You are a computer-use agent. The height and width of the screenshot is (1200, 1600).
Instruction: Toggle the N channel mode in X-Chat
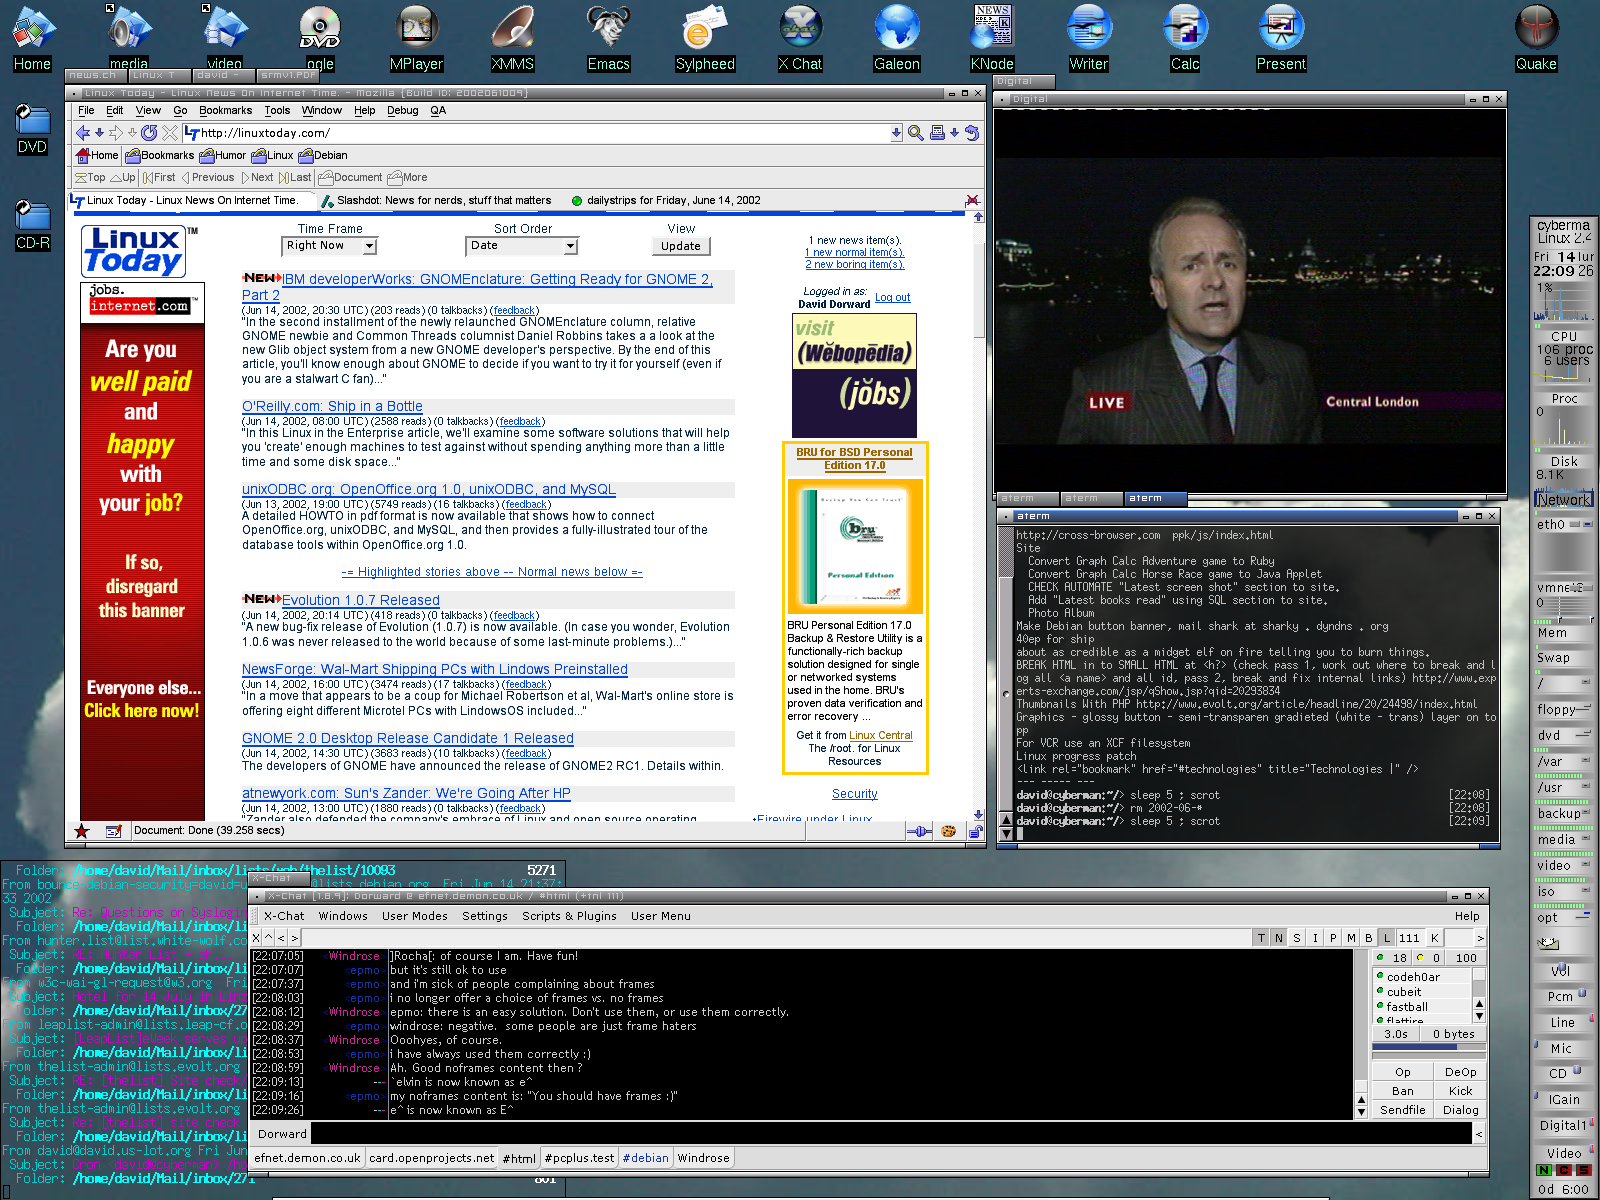click(1279, 938)
